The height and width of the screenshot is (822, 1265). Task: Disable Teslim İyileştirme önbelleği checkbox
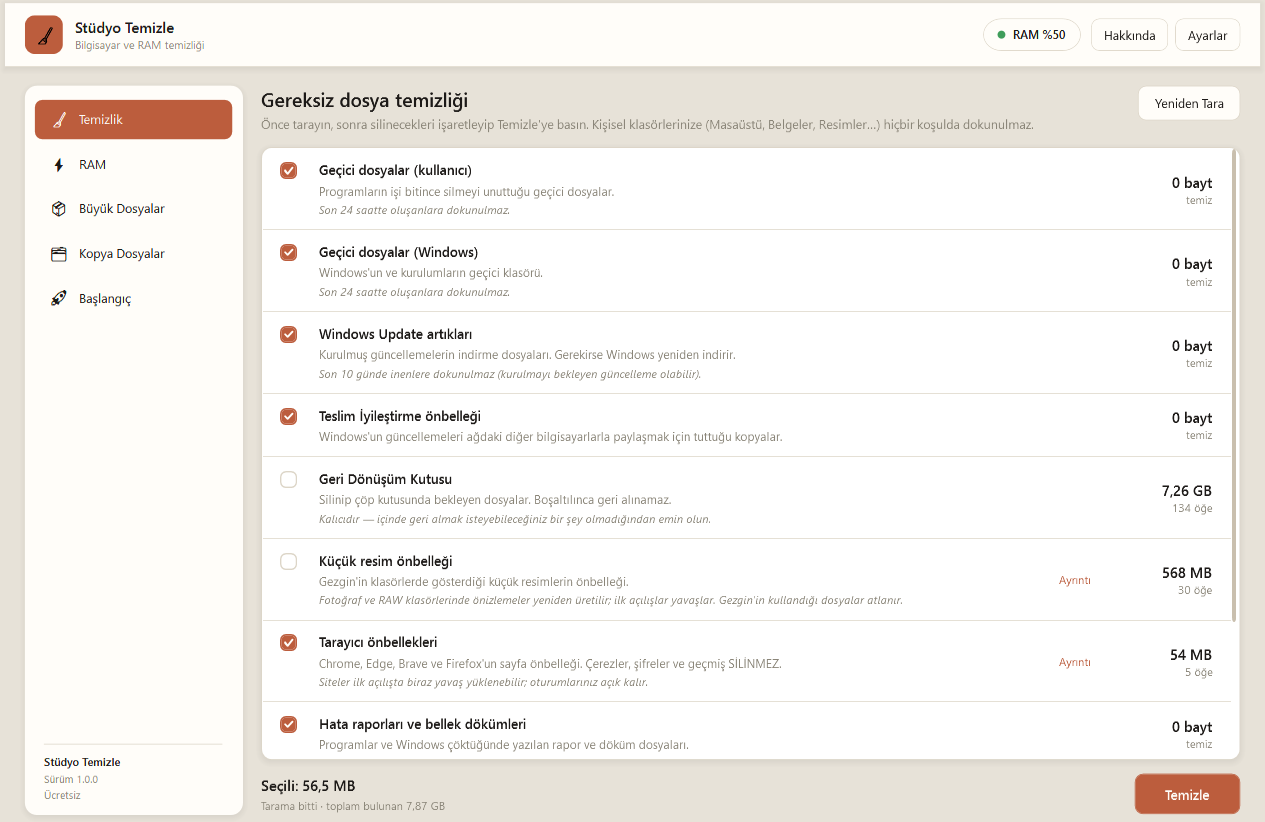[x=289, y=416]
